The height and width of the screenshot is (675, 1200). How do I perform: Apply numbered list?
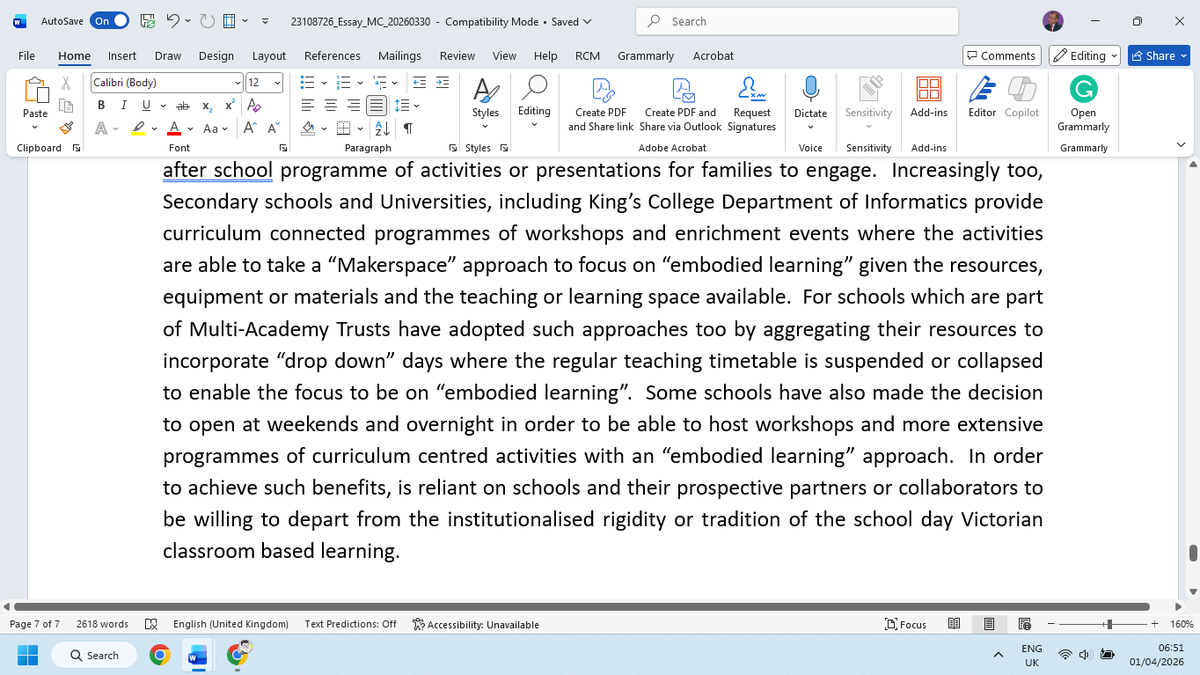[346, 83]
